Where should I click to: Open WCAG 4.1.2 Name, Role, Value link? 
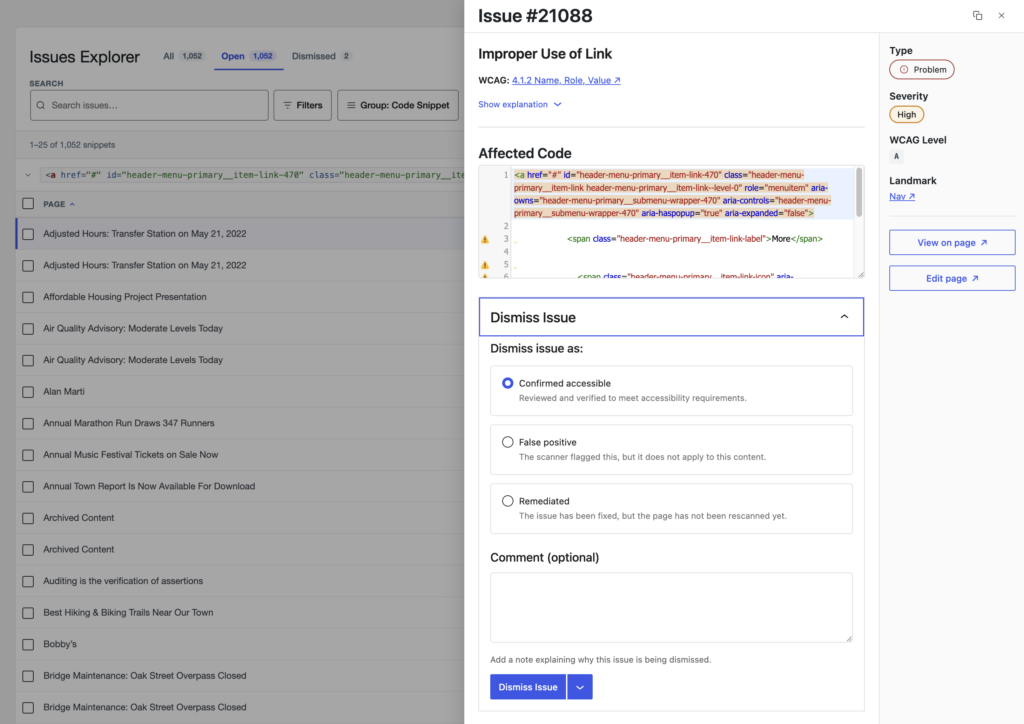[566, 80]
